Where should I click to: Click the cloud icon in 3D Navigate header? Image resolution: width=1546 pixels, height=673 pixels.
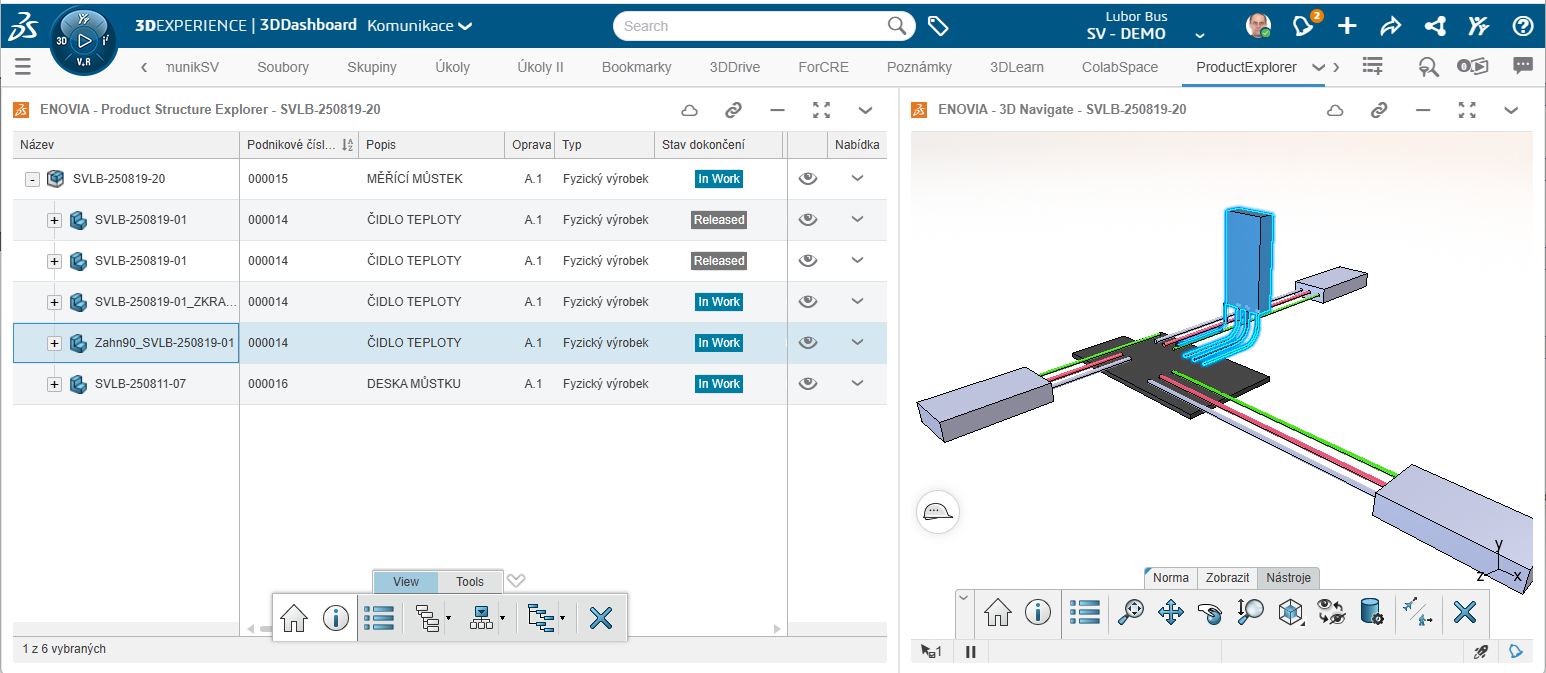(x=1334, y=110)
